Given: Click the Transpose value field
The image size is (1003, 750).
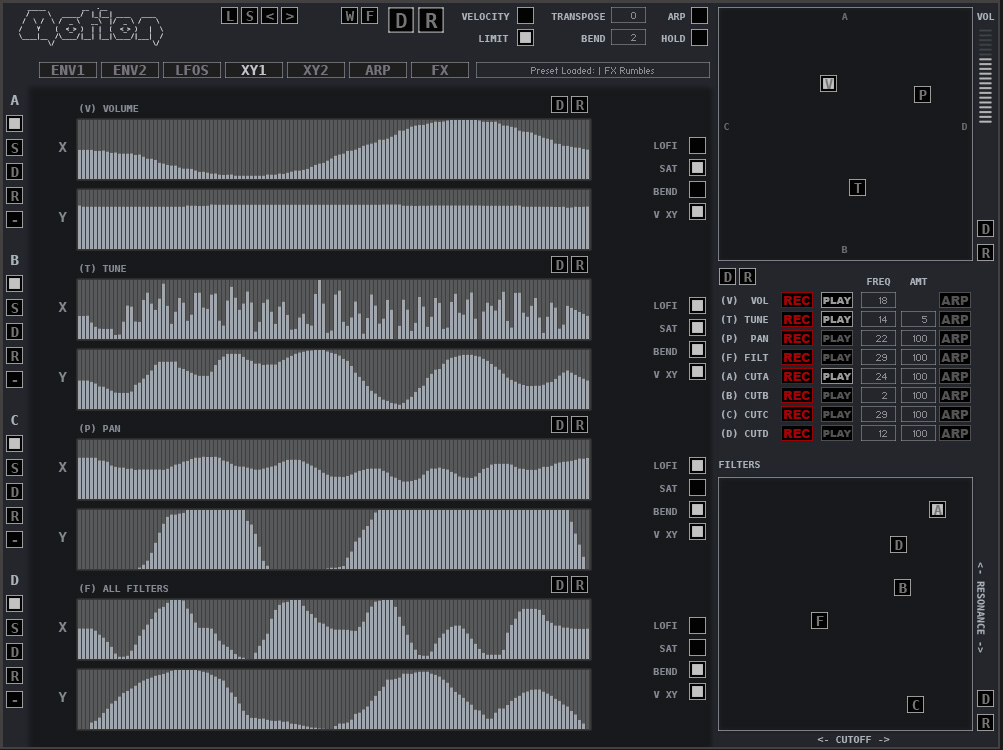Looking at the screenshot, I should (628, 16).
